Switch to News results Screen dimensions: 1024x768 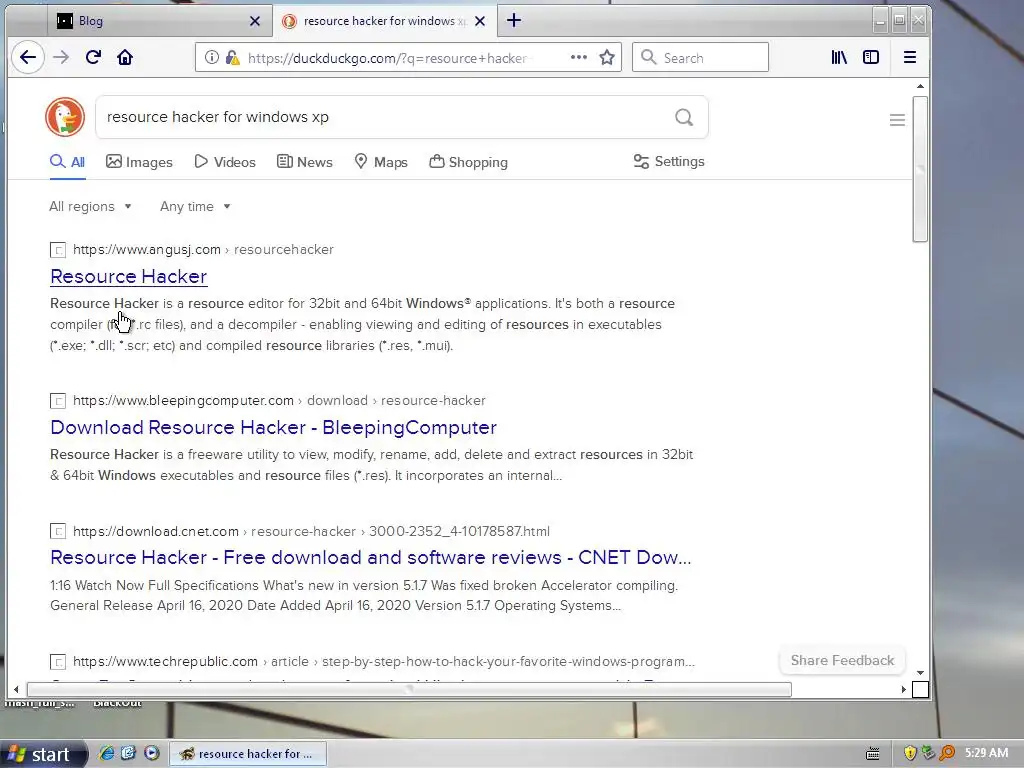click(x=305, y=162)
